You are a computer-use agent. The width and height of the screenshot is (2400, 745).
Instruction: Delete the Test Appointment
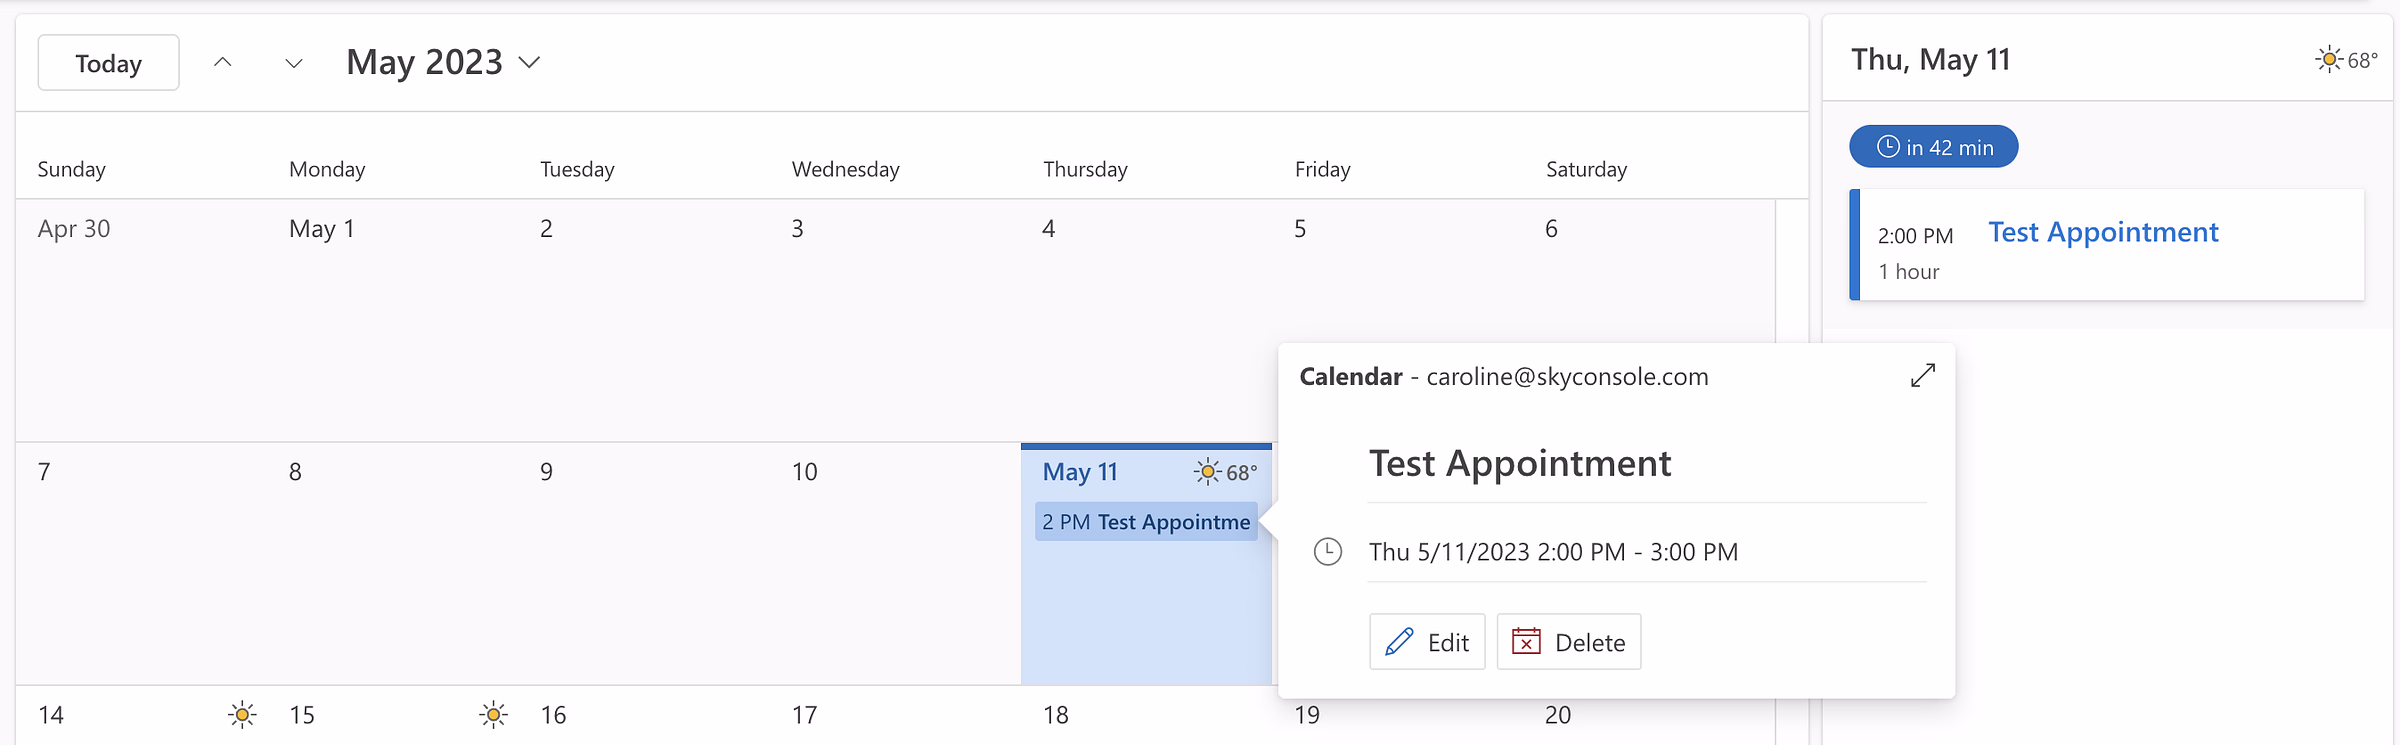click(x=1569, y=642)
